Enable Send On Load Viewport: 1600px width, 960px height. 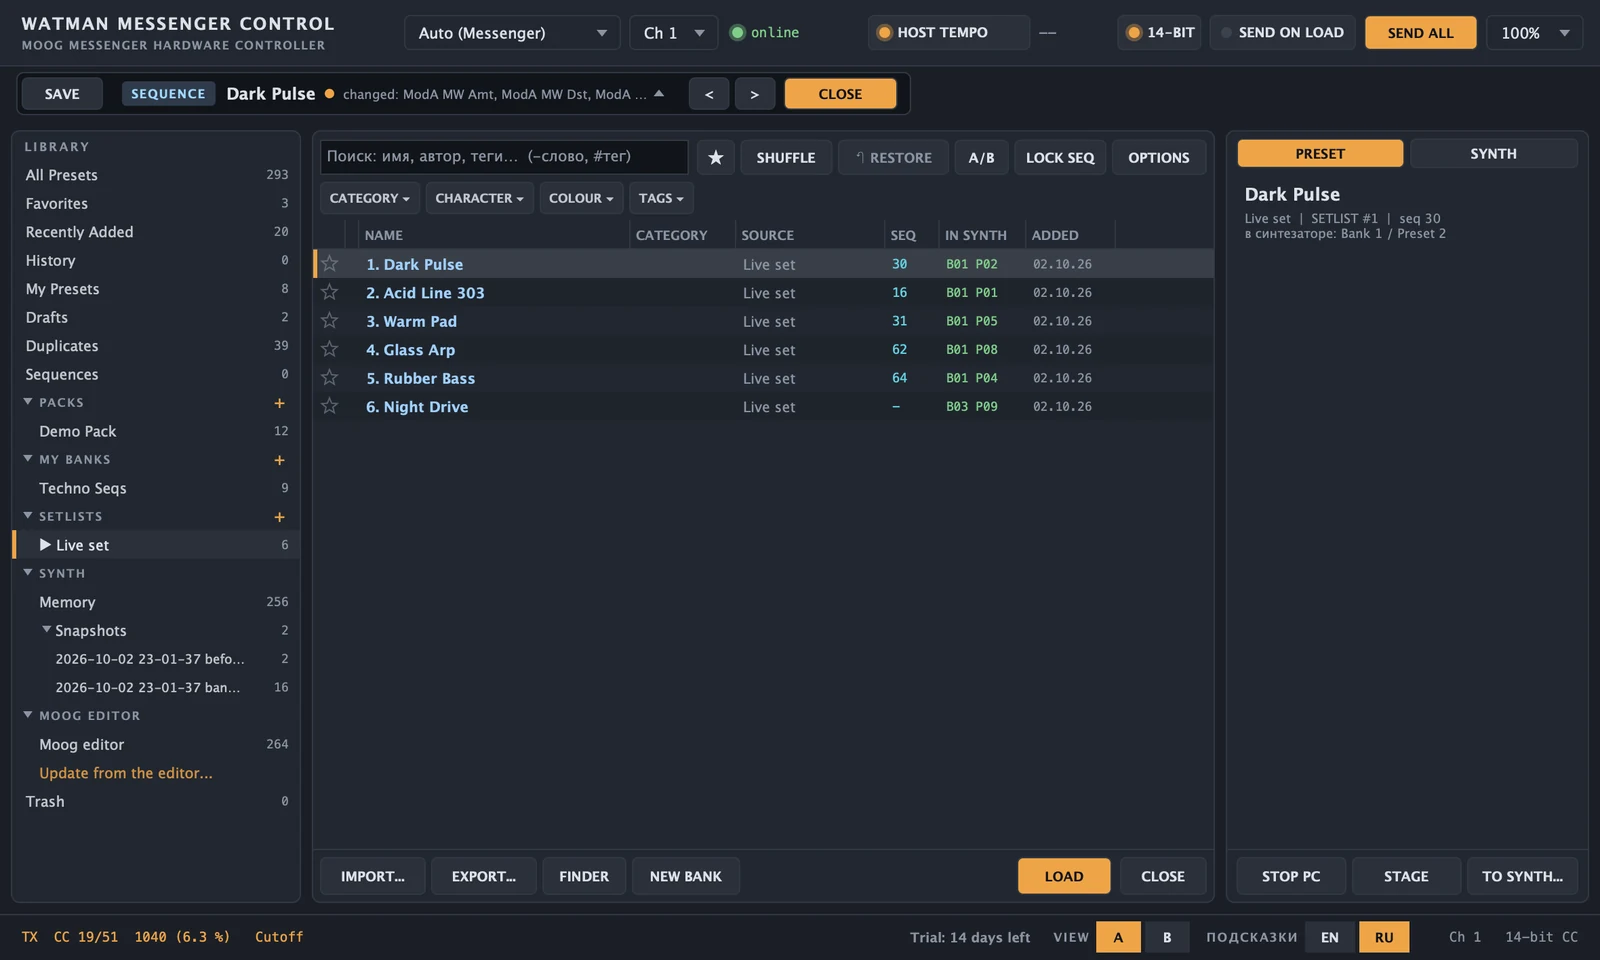[x=1282, y=32]
